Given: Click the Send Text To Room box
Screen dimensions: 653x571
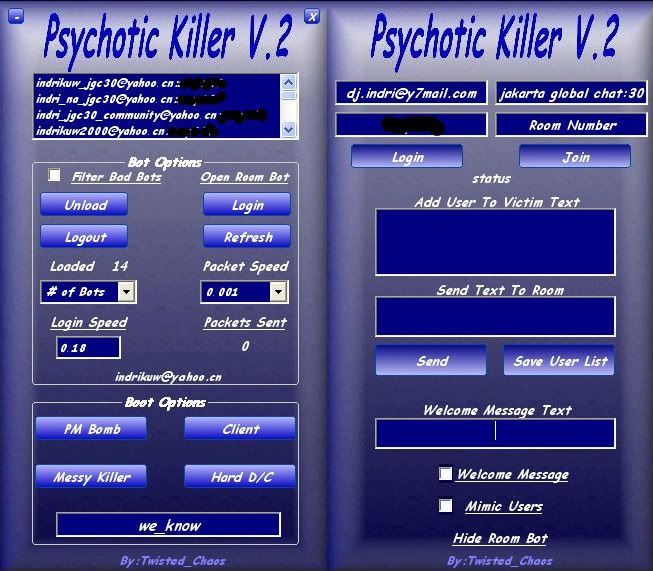Looking at the screenshot, I should (x=496, y=317).
